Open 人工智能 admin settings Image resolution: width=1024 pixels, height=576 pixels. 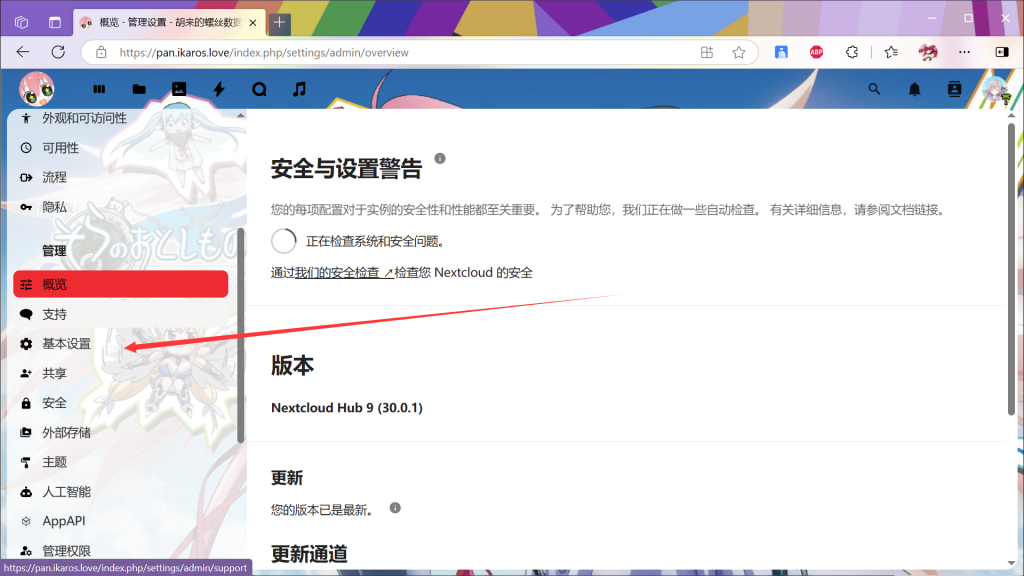[x=121, y=492]
